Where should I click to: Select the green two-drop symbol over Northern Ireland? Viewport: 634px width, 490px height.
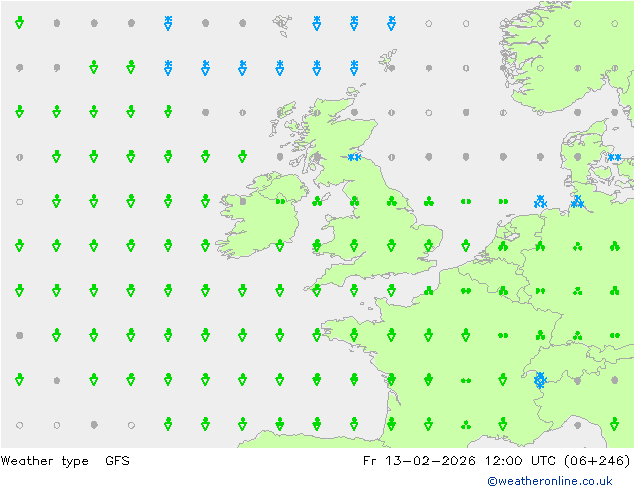pos(280,201)
